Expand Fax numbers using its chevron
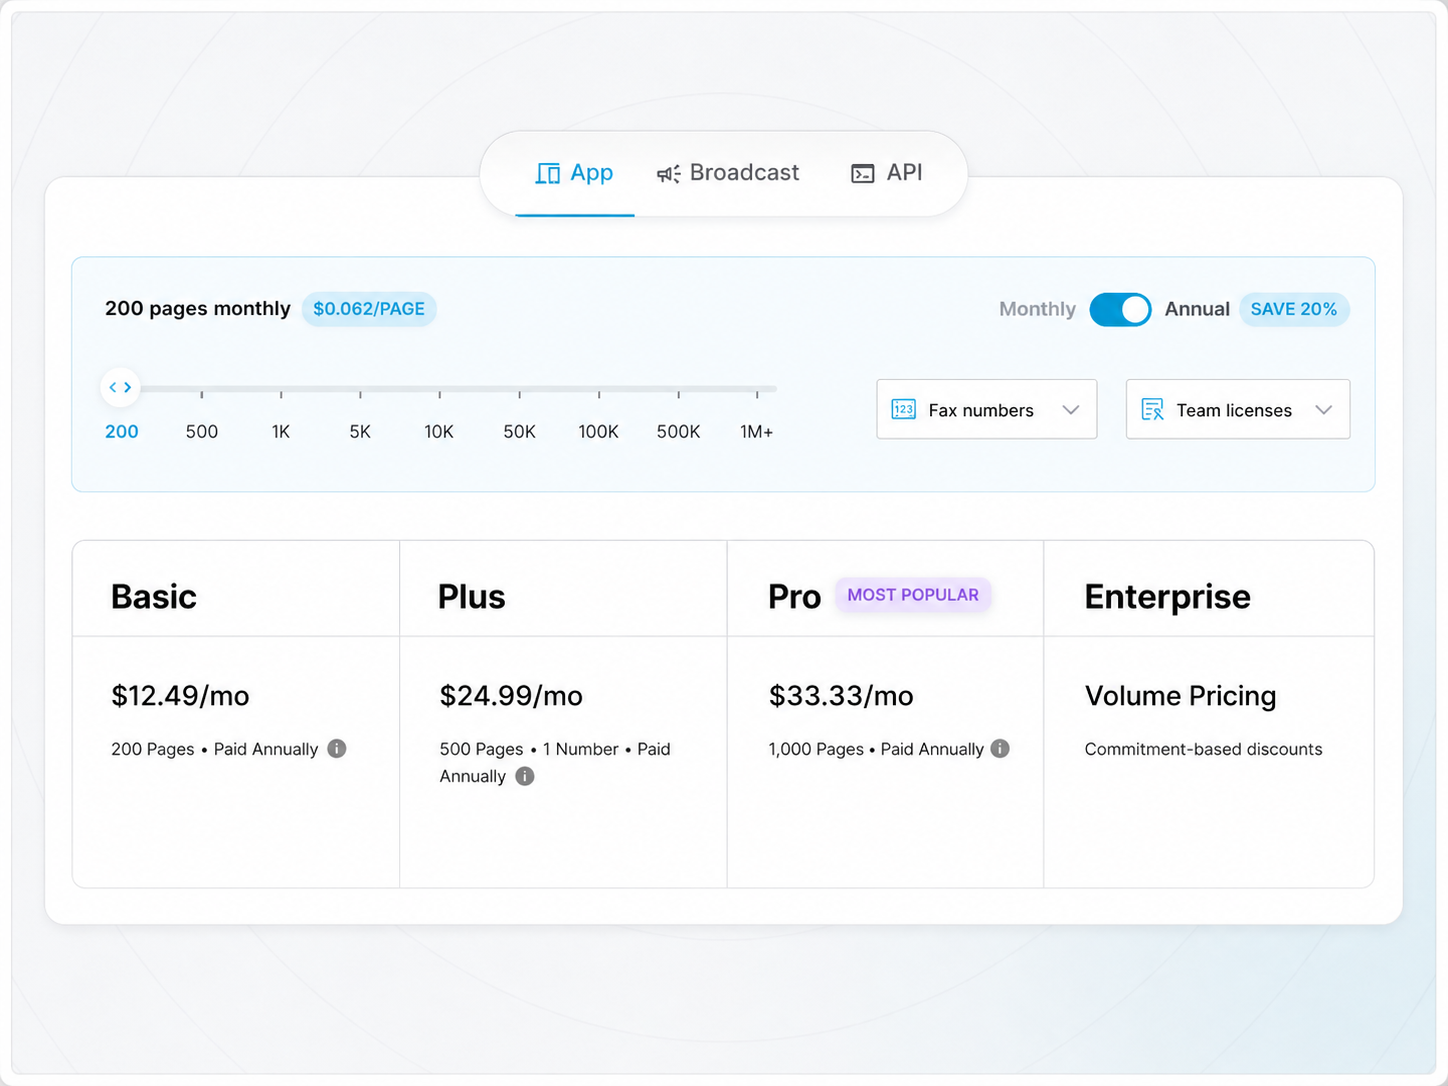 click(x=1071, y=410)
